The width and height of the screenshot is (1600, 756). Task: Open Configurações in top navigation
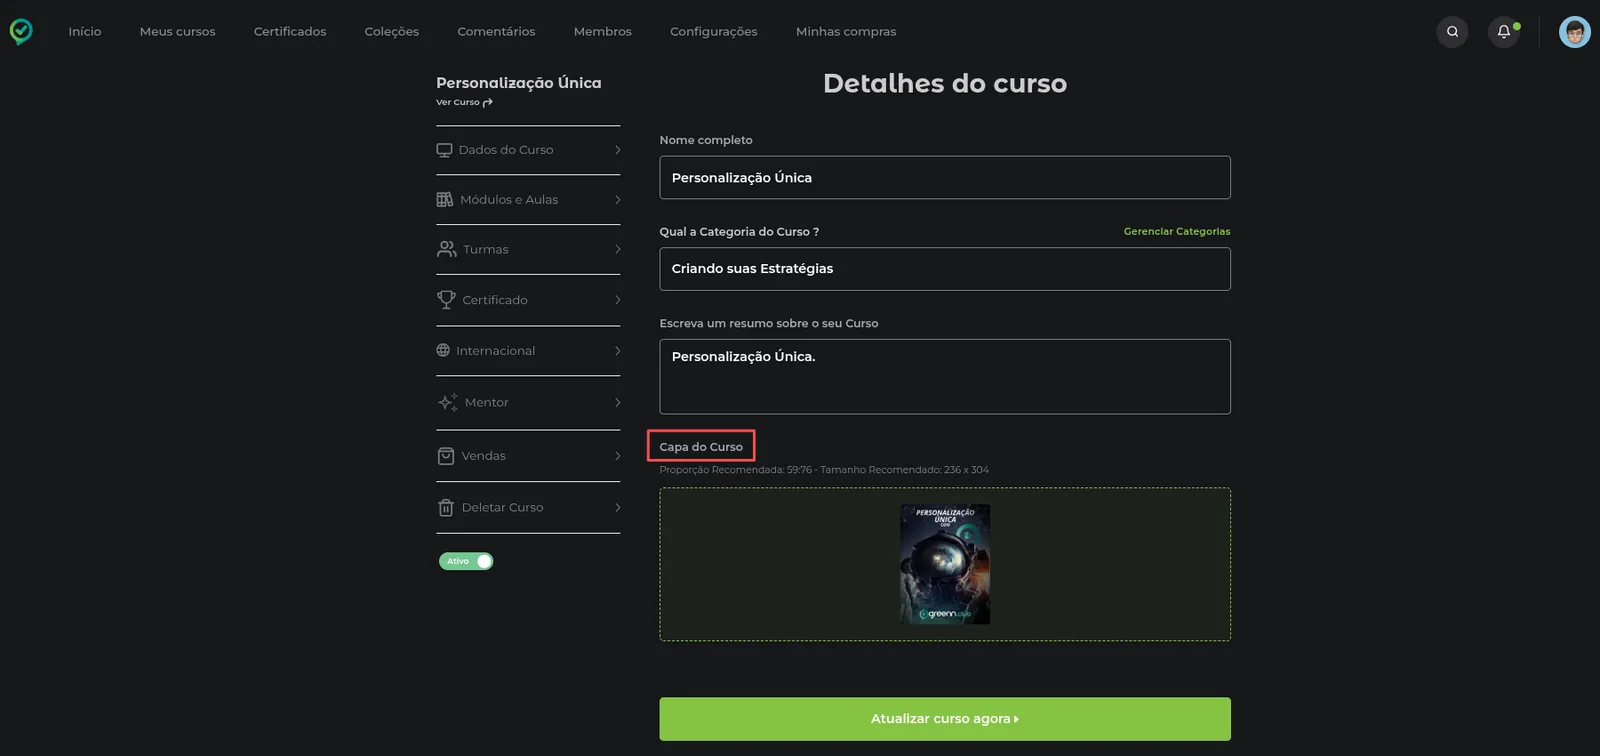point(714,32)
